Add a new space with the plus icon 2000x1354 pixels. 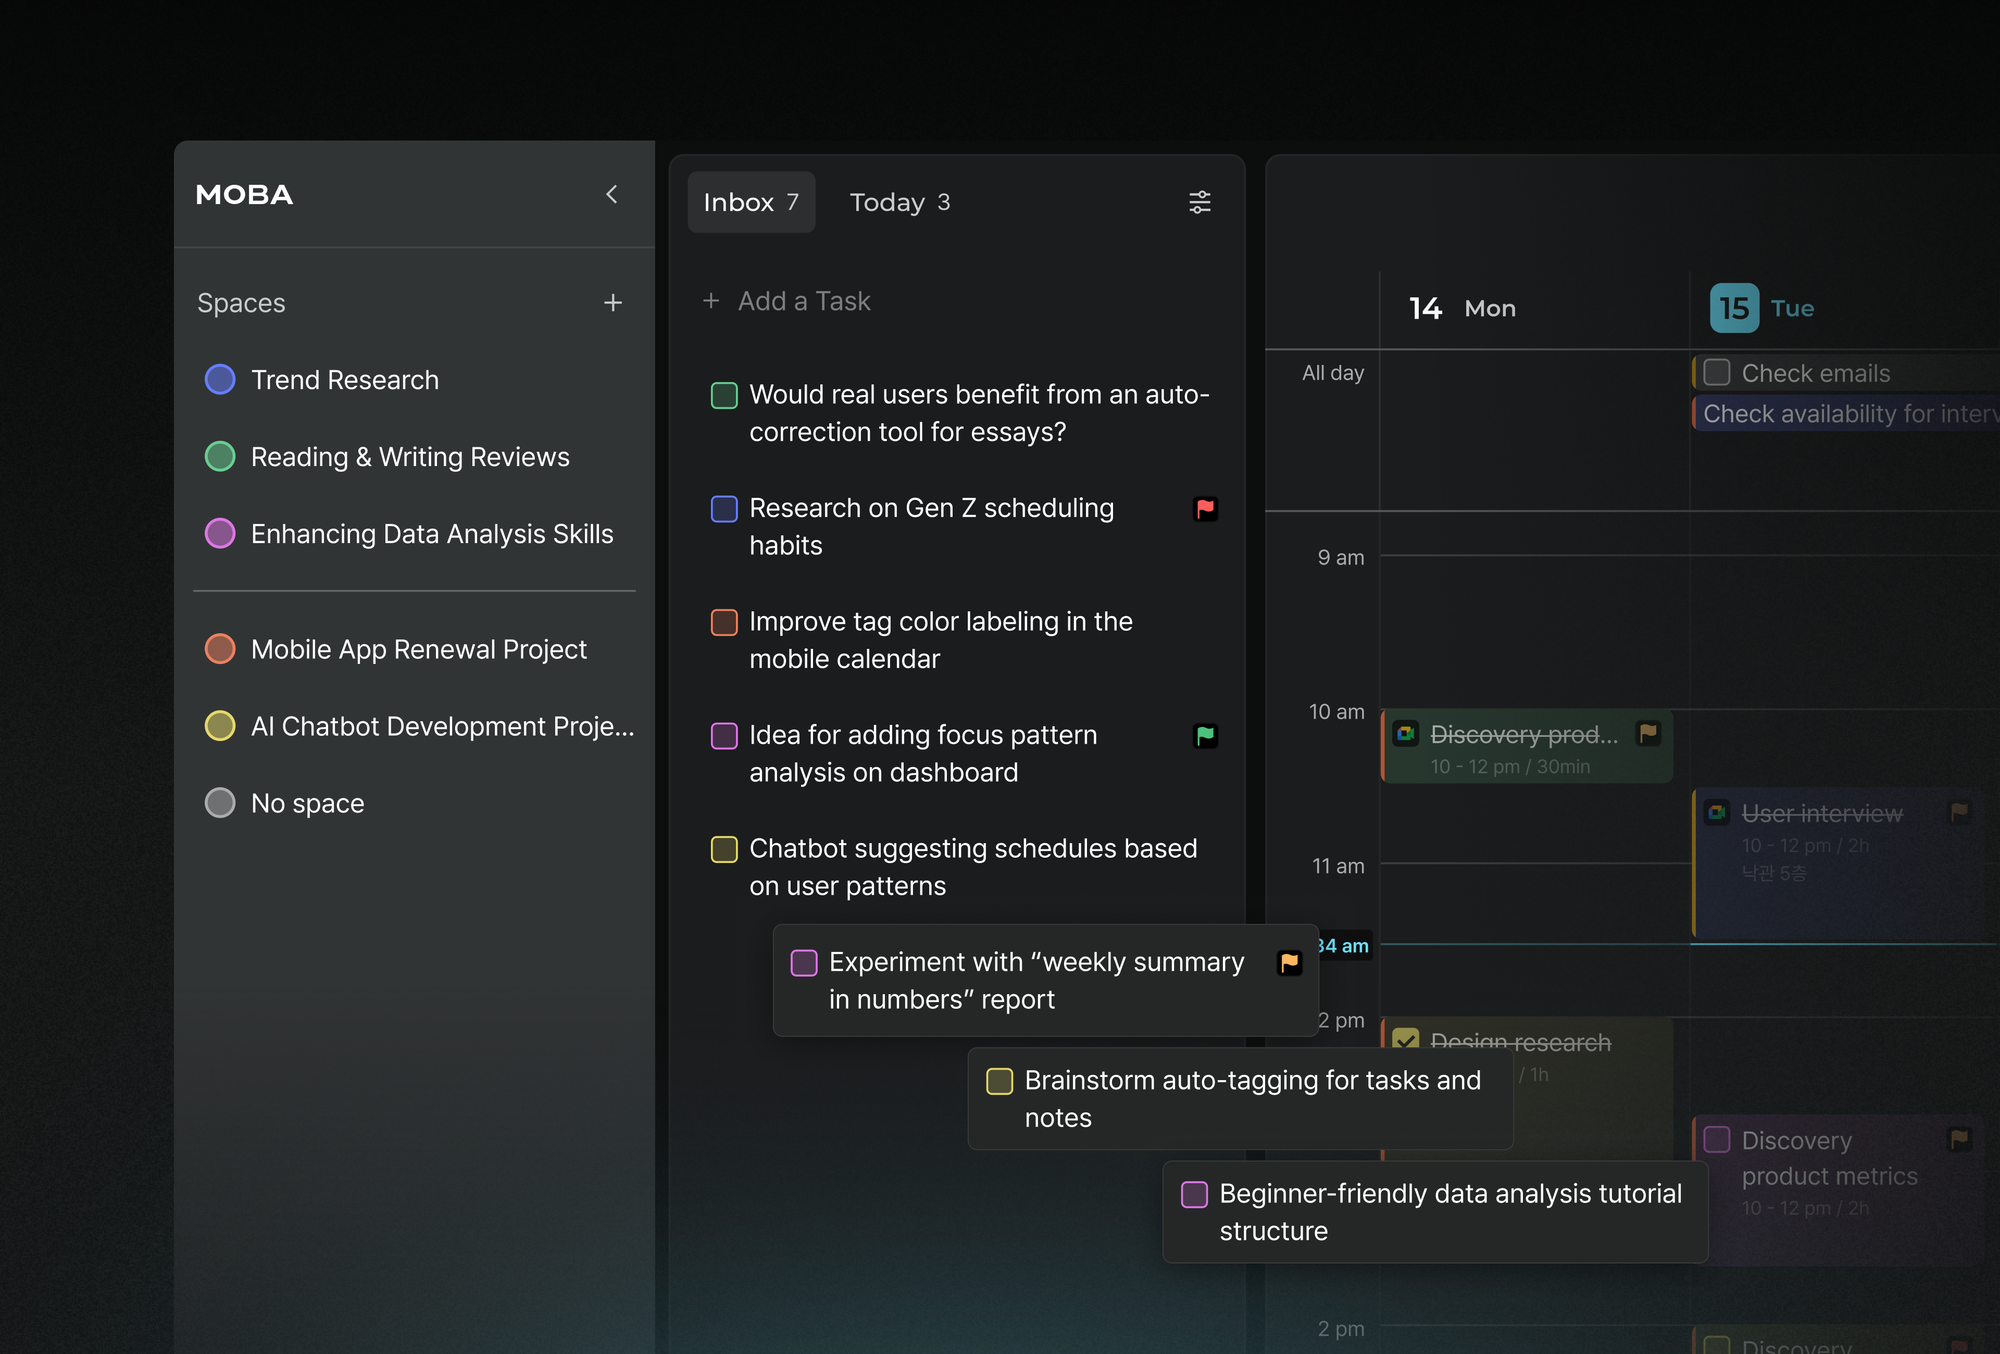(613, 302)
